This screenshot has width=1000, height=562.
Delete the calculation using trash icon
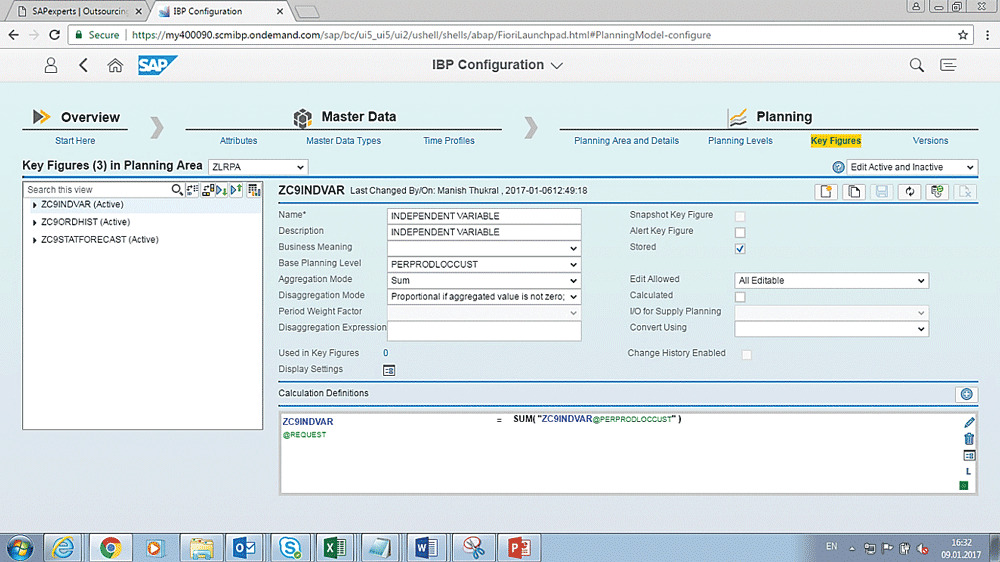coord(969,439)
